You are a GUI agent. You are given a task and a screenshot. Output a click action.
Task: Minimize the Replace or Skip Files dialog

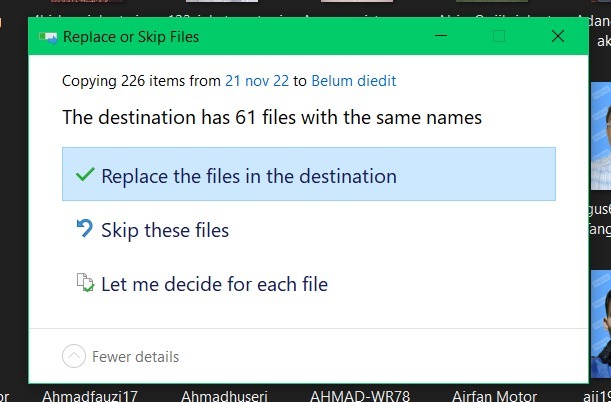pyautogui.click(x=441, y=37)
